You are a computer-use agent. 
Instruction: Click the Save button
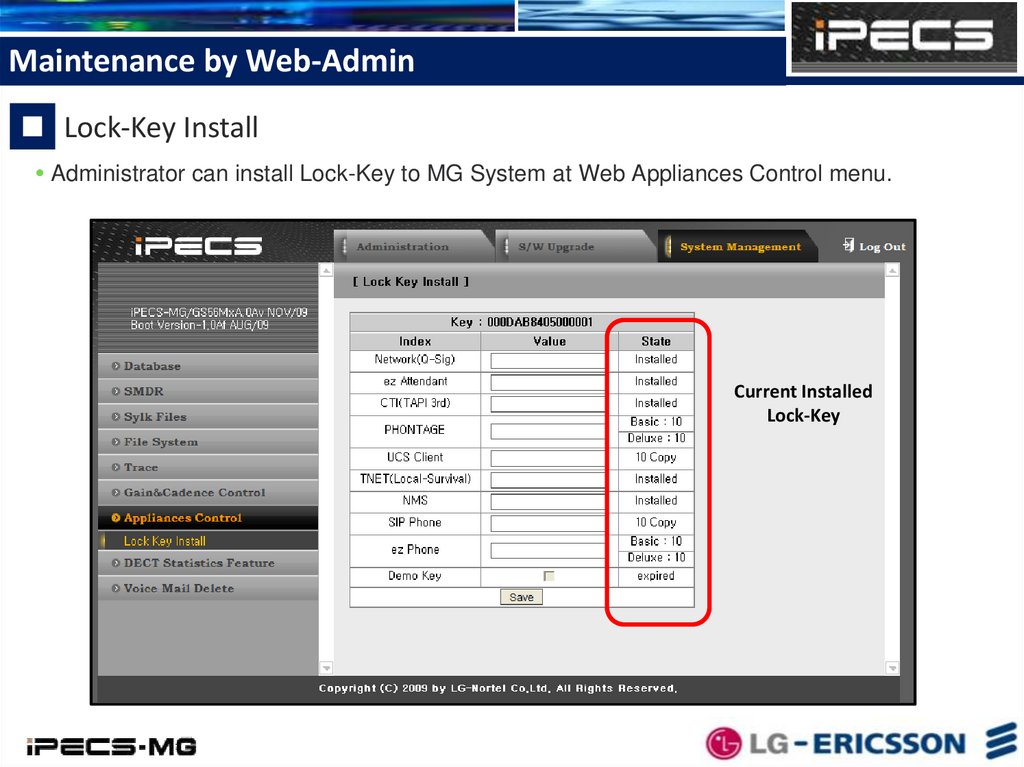521,597
